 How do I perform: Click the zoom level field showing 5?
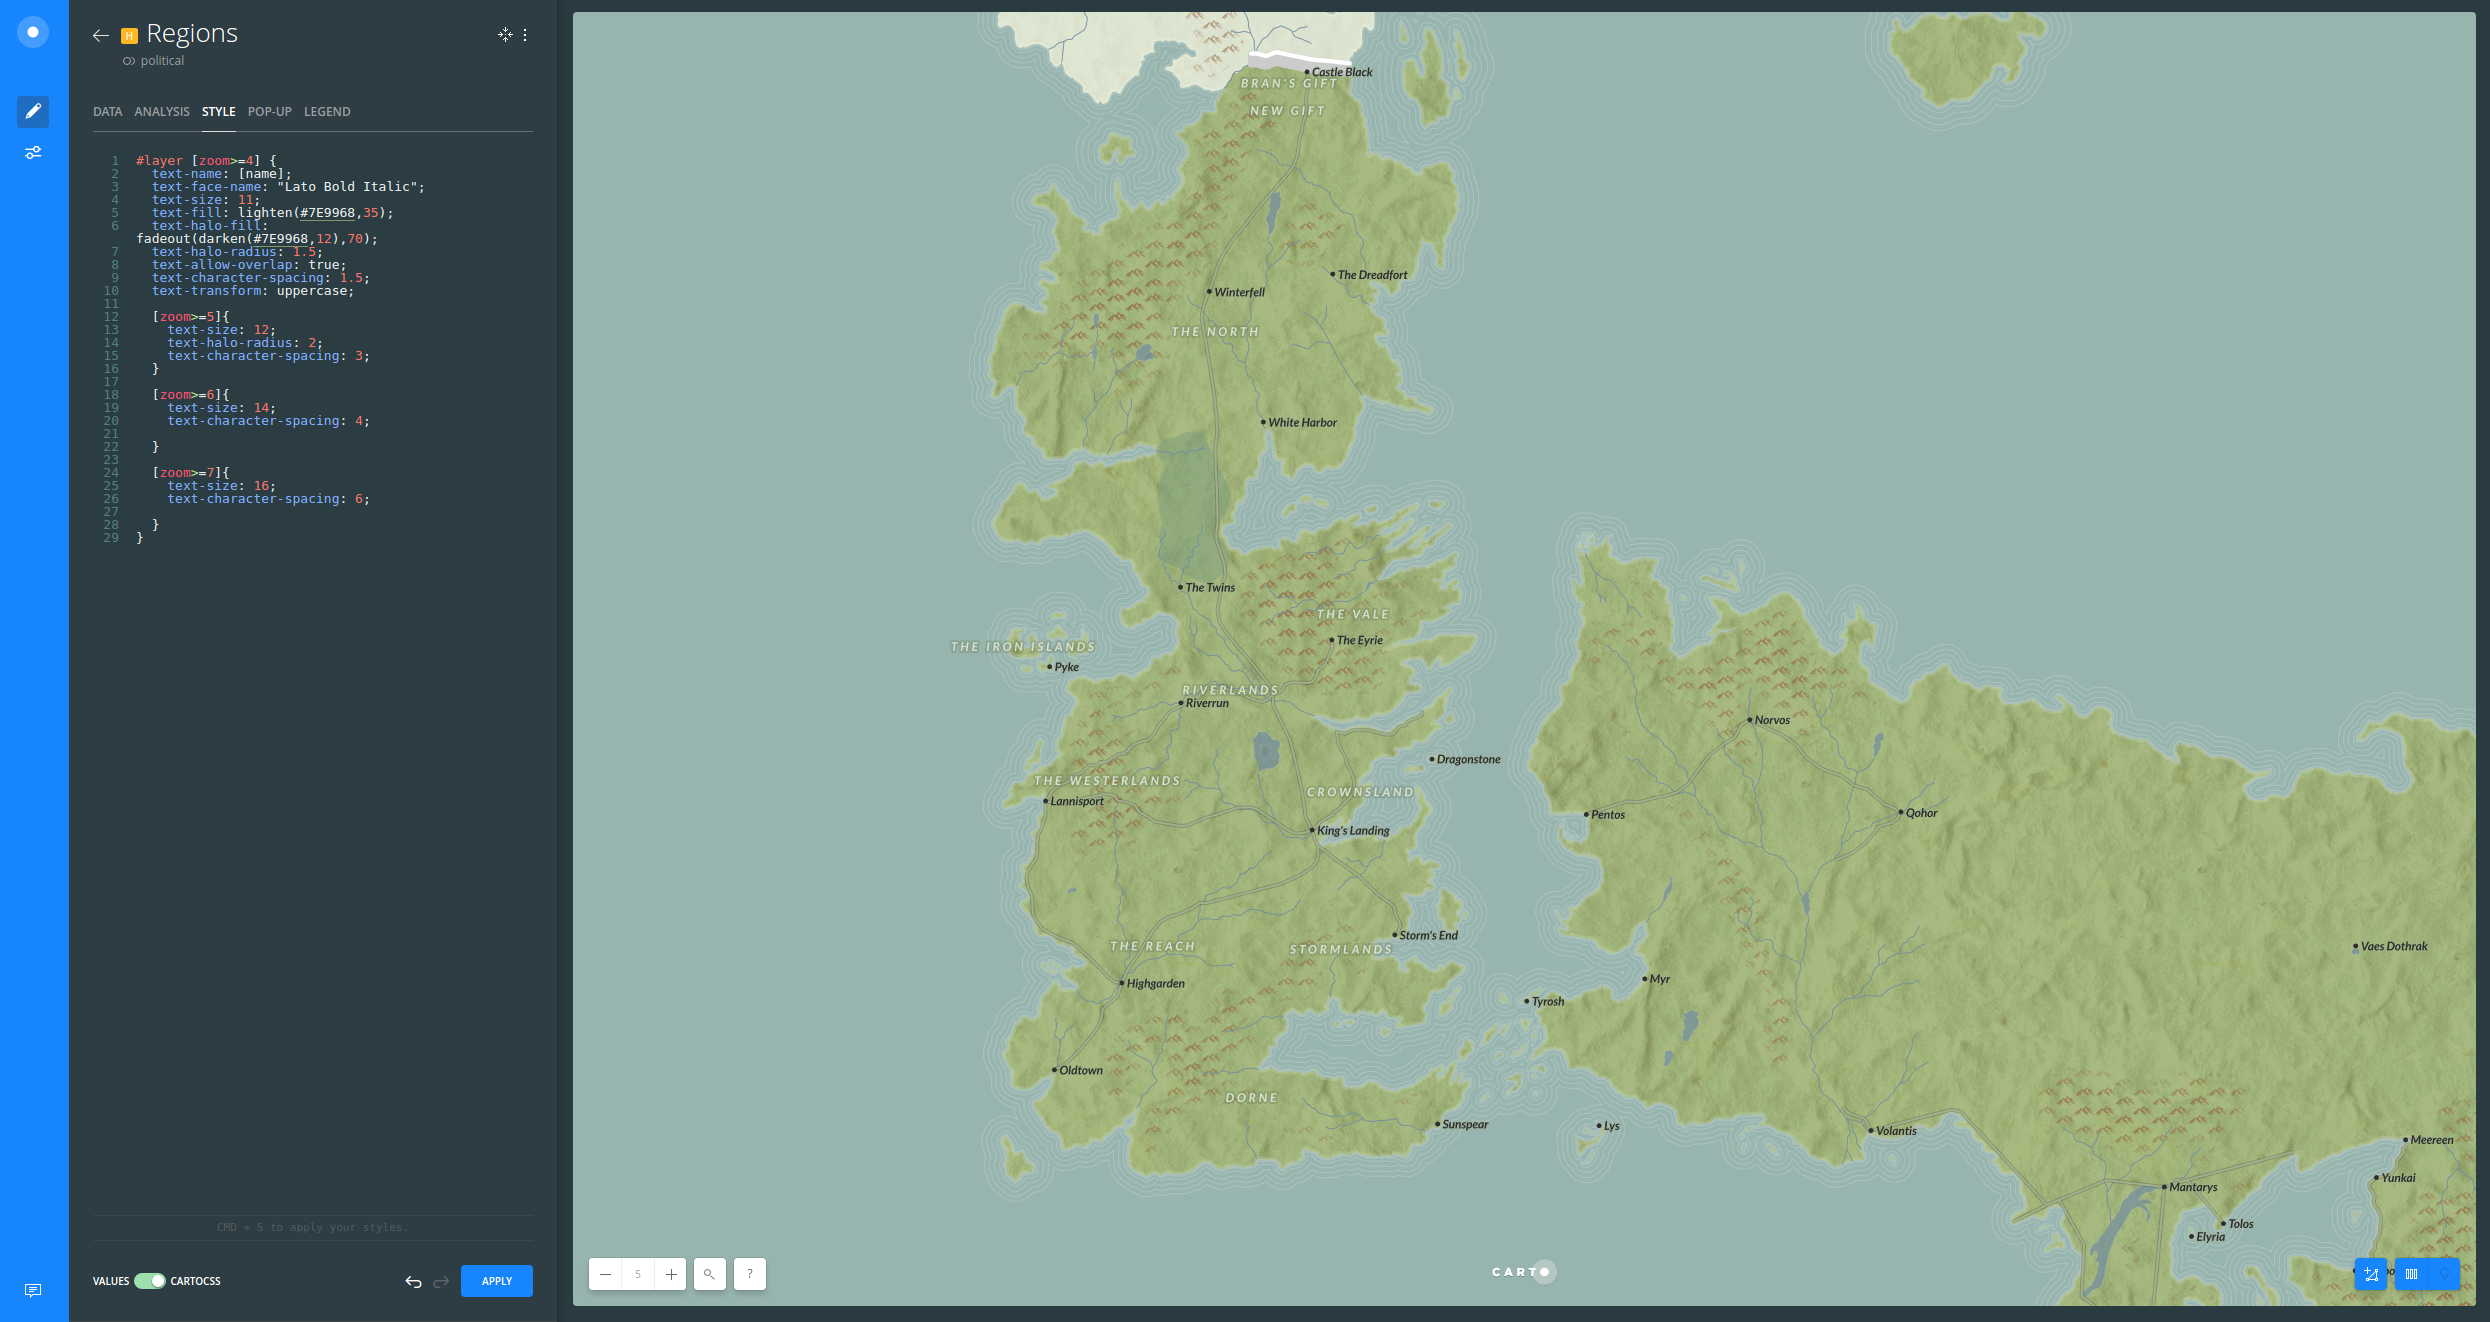[x=638, y=1274]
